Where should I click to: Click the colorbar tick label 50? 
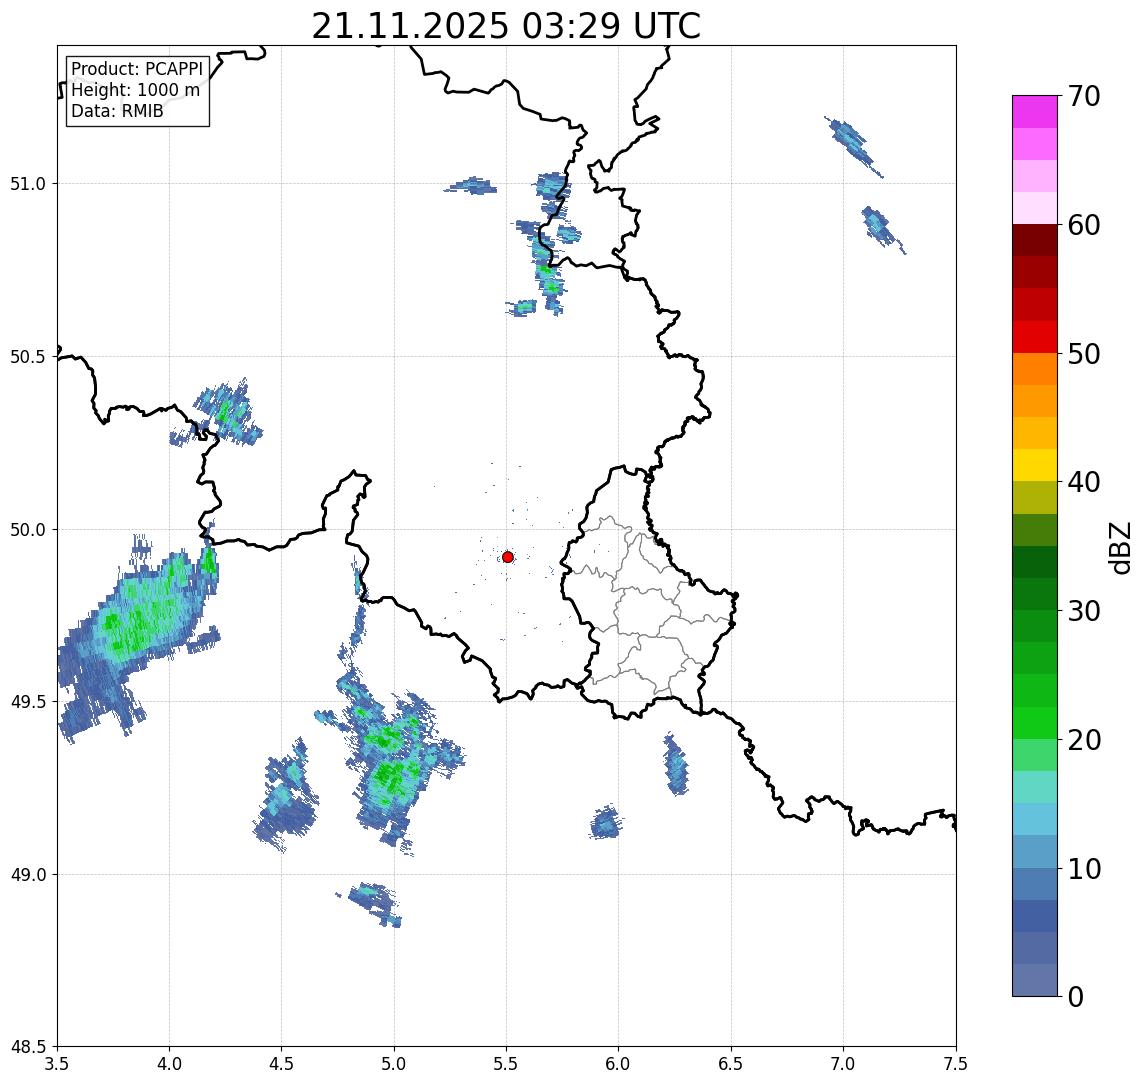(x=1084, y=354)
